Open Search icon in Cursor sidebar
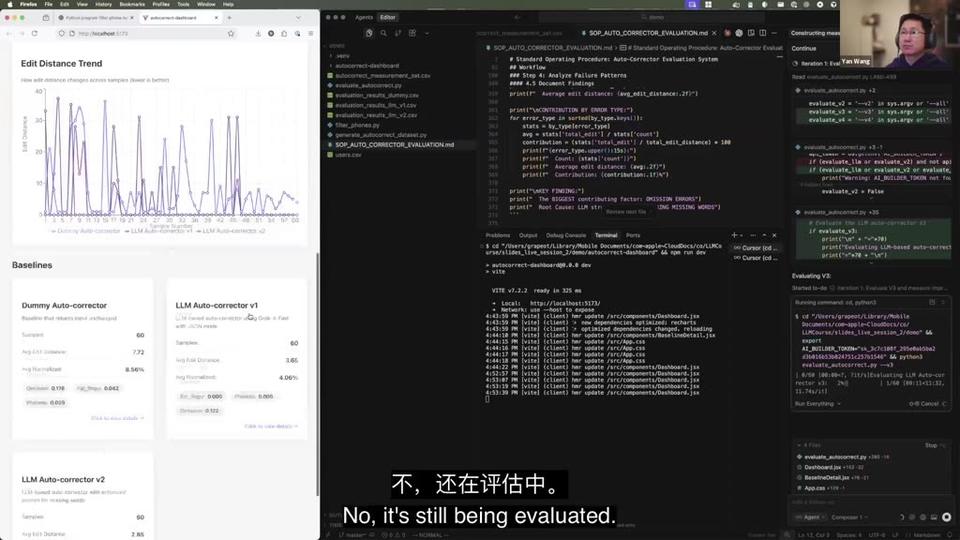 pos(383,33)
